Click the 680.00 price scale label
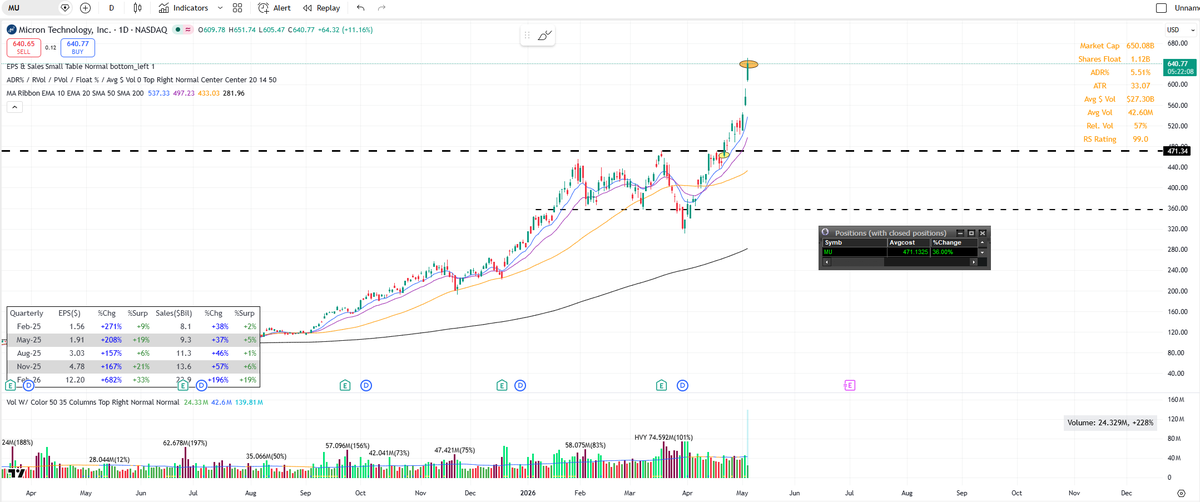 click(1177, 41)
